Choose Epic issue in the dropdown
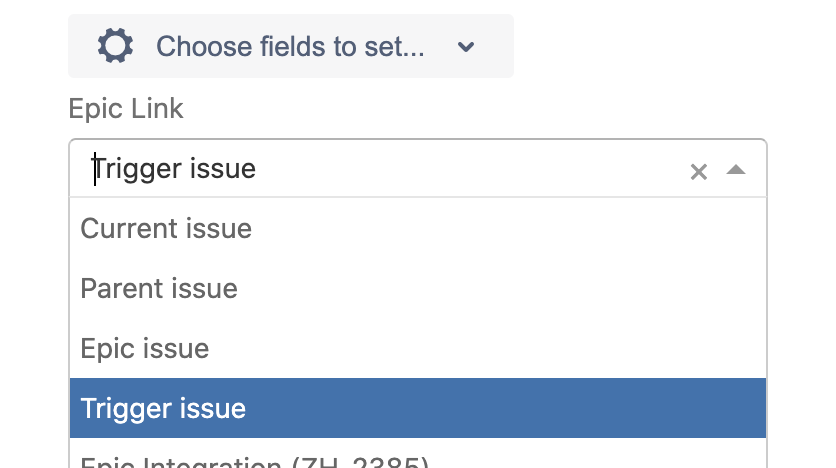This screenshot has height=468, width=836. (x=145, y=348)
